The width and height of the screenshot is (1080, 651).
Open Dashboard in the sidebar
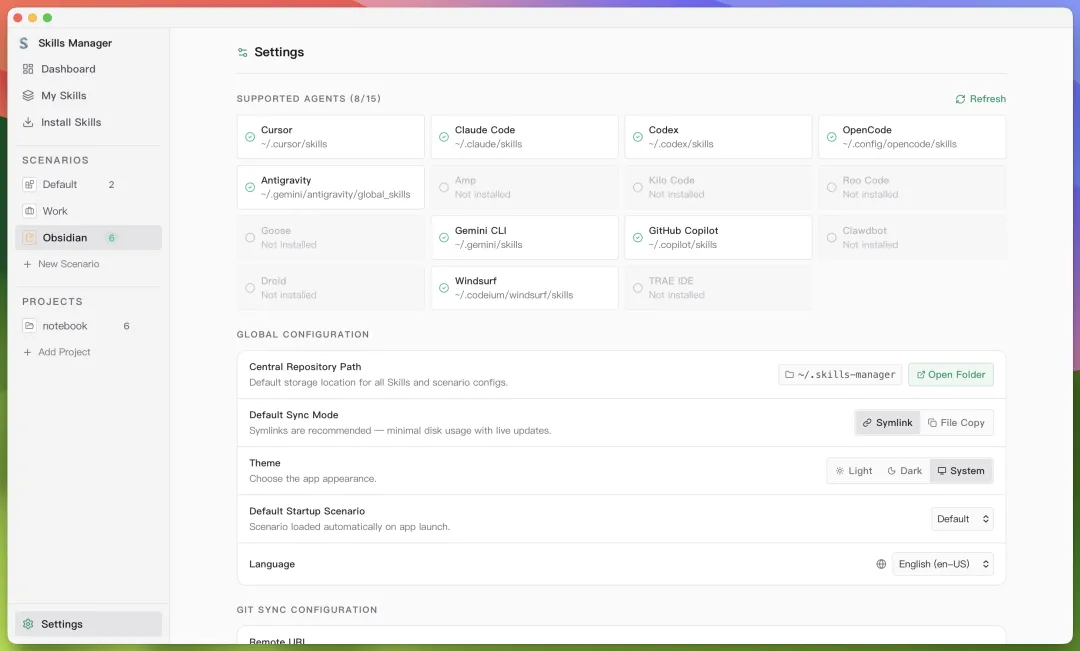pyautogui.click(x=88, y=69)
